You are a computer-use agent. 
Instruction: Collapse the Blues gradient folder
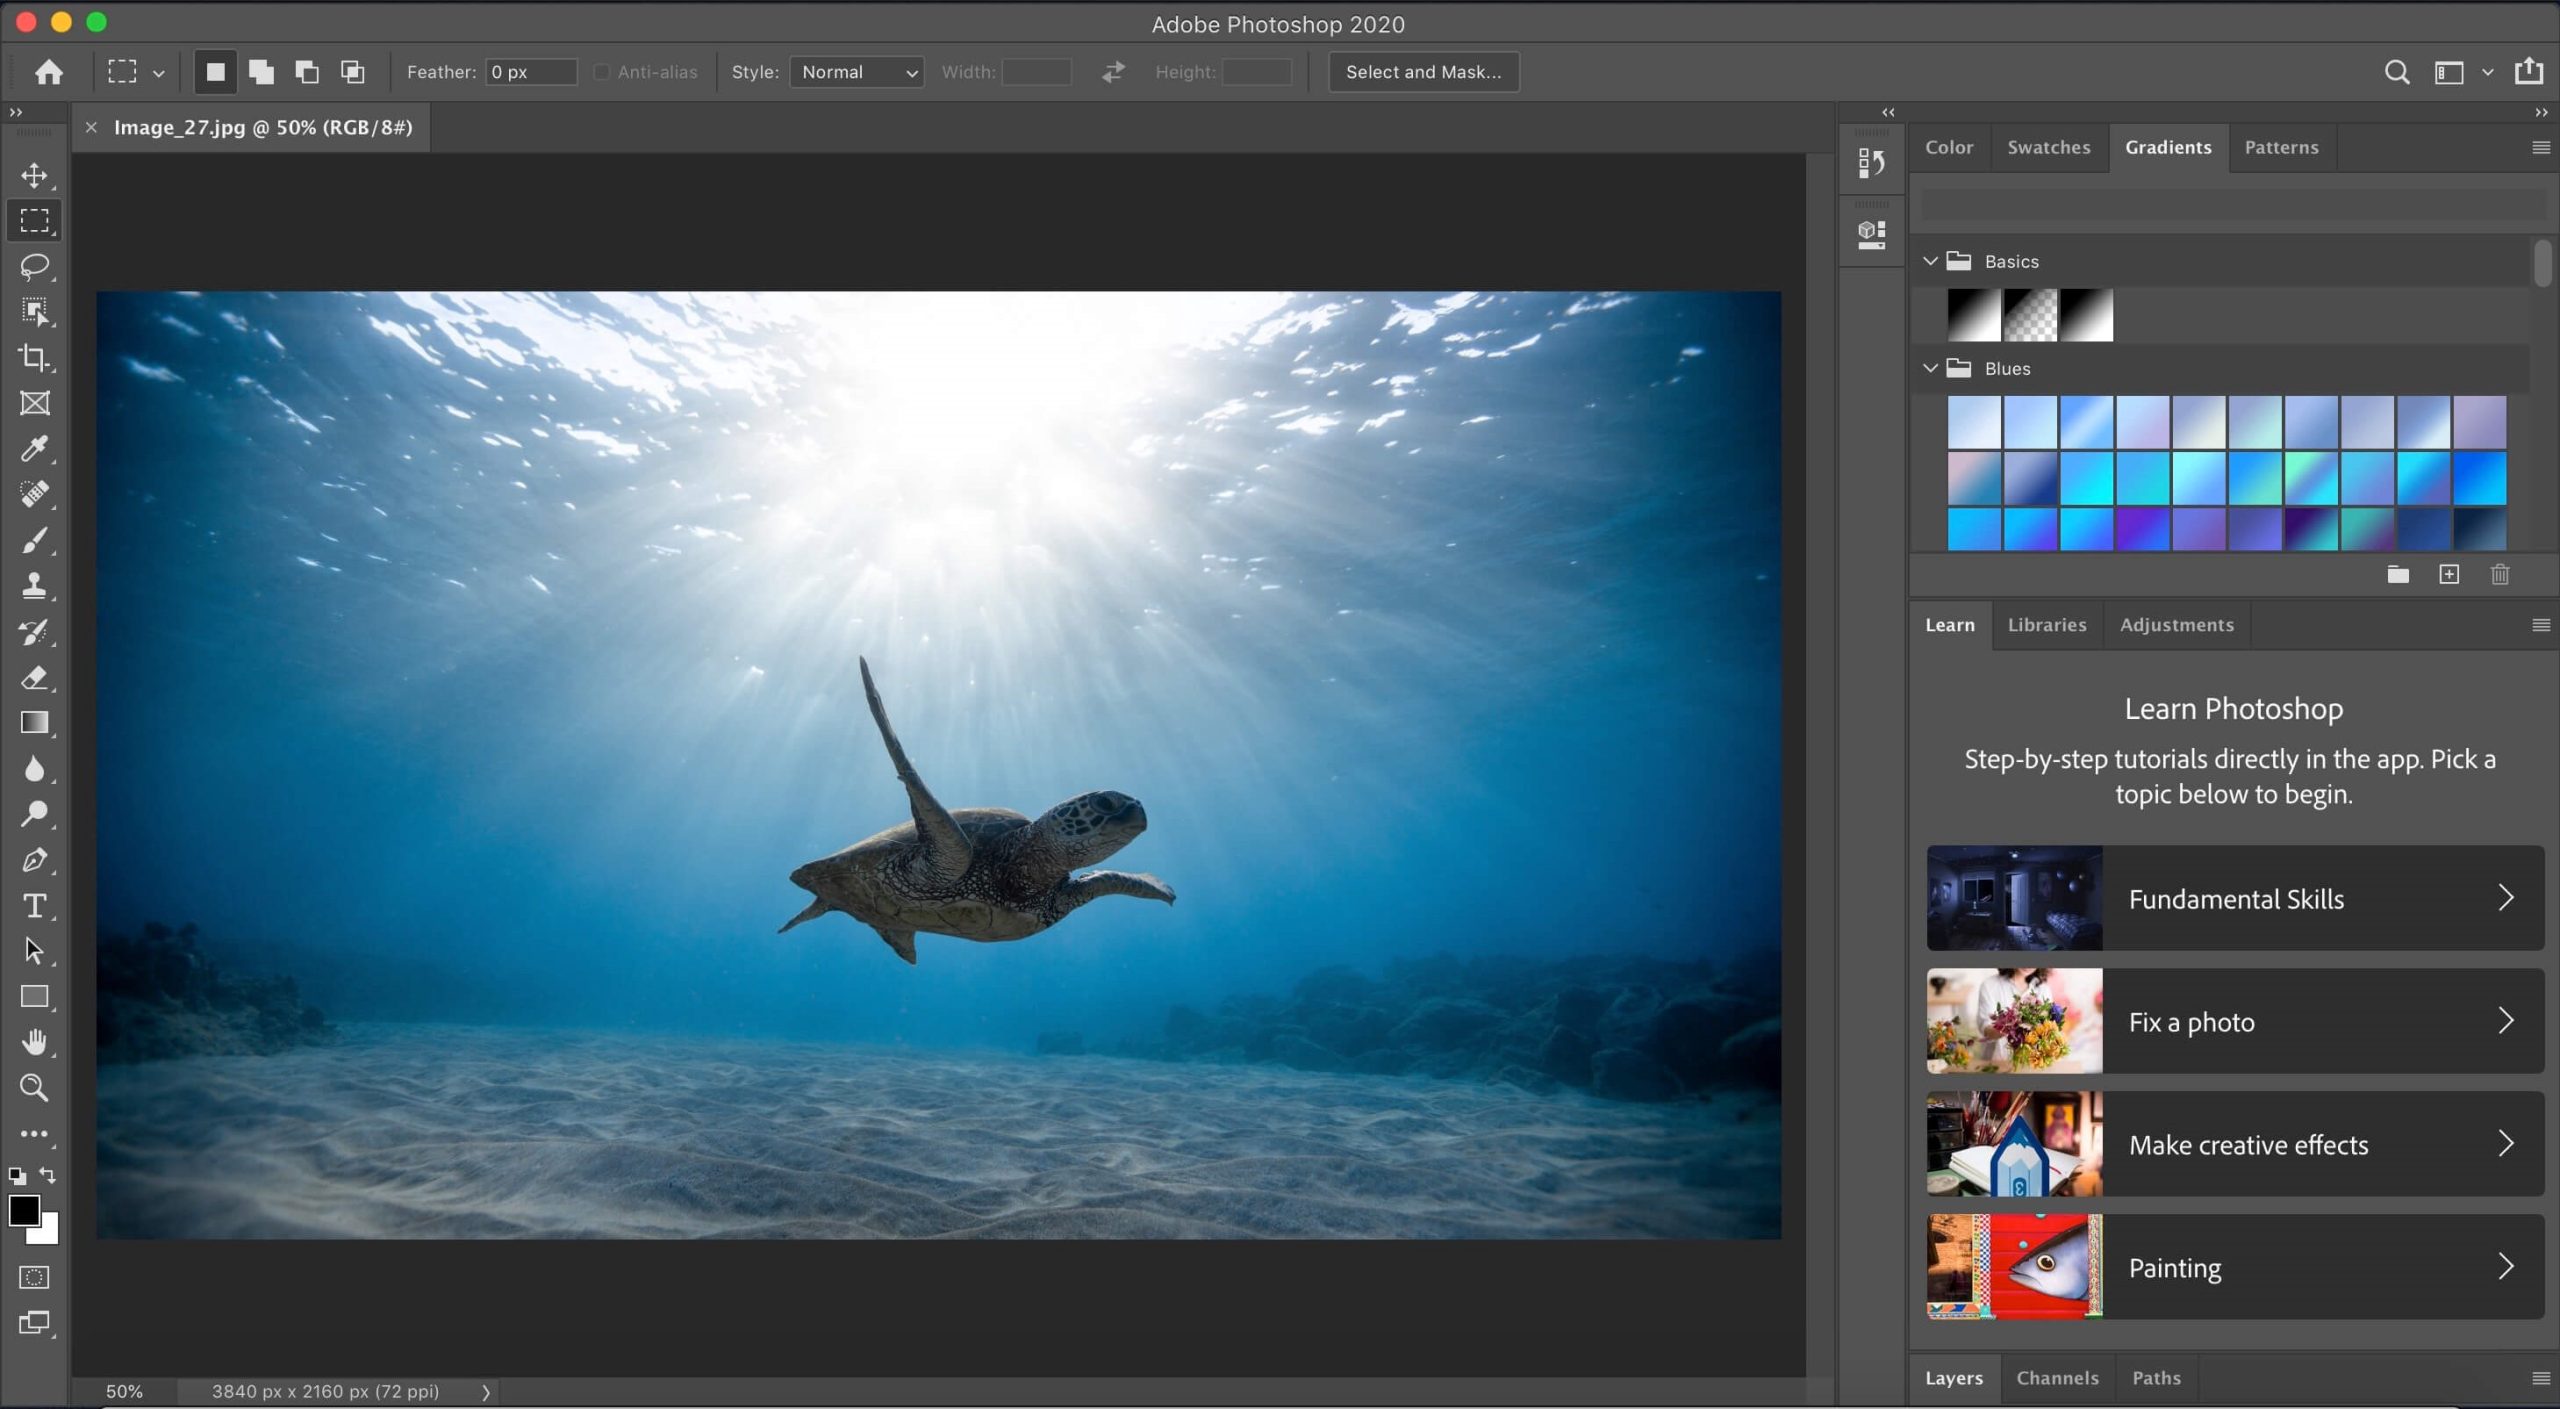pos(1930,368)
